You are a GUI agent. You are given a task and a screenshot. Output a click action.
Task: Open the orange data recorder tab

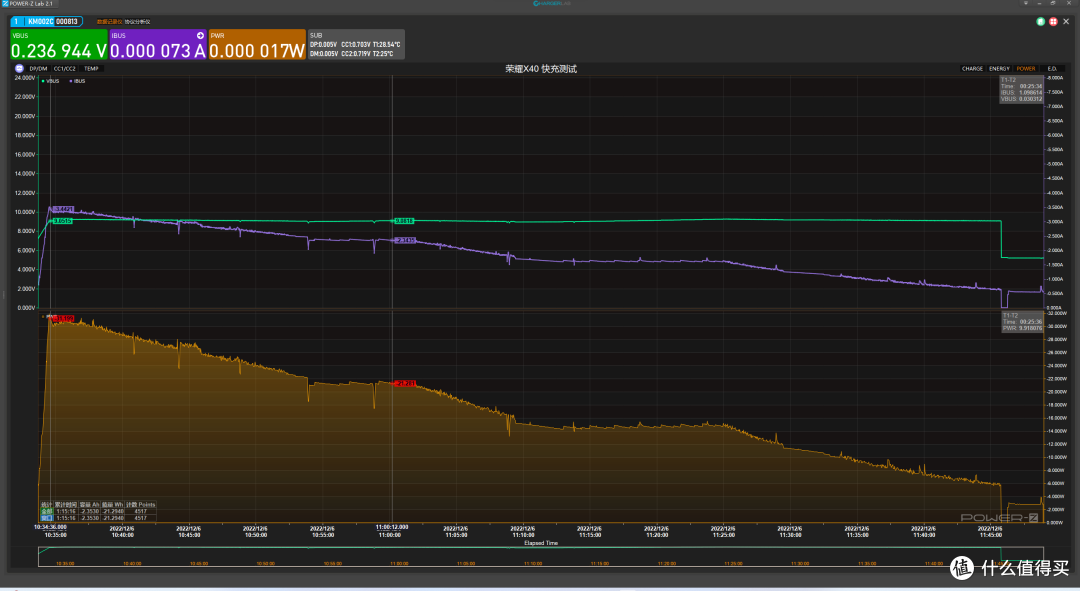109,22
